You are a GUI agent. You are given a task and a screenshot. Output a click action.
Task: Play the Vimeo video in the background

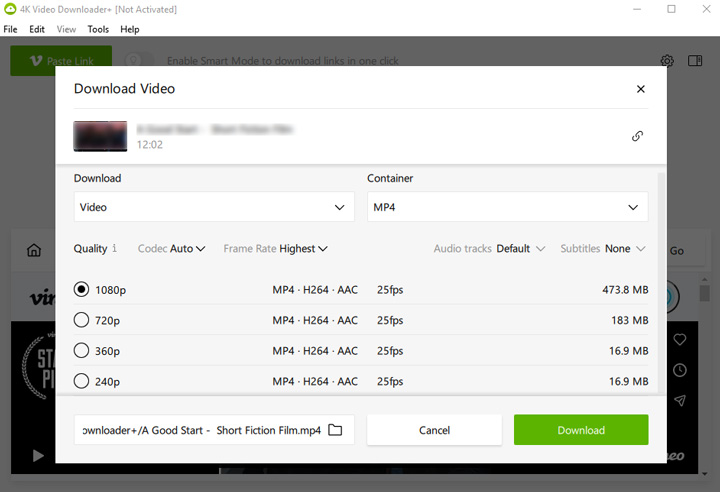tap(38, 456)
